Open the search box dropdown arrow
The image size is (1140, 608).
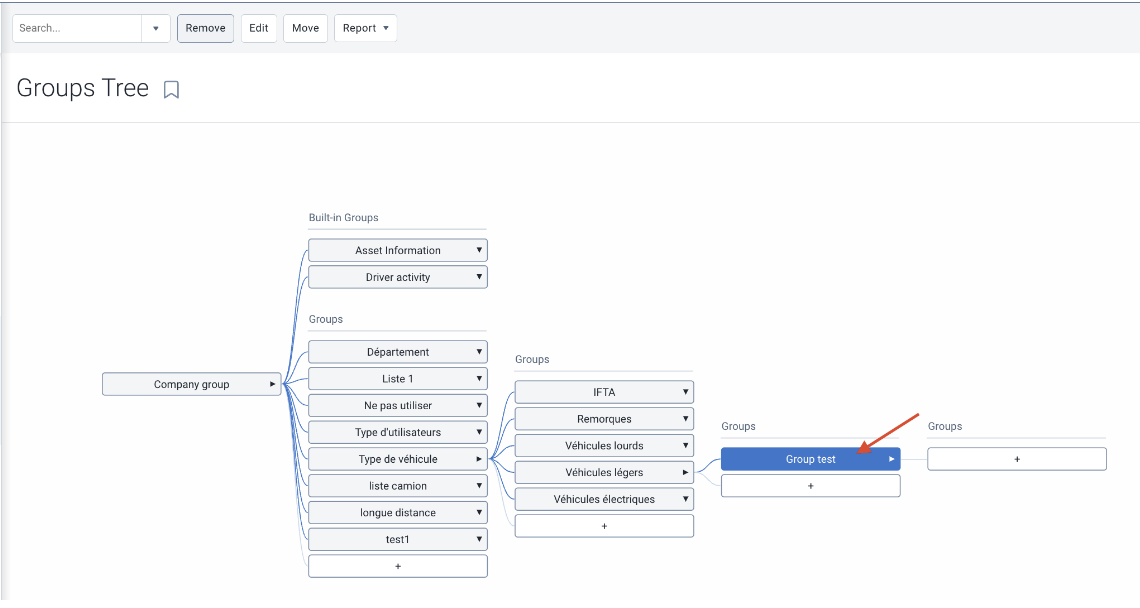point(156,28)
